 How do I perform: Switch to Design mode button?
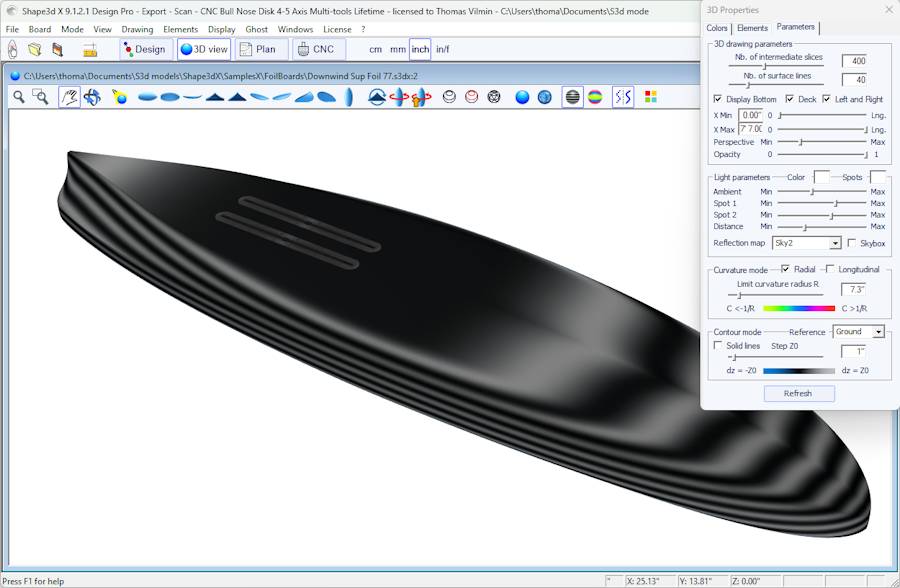tap(146, 49)
